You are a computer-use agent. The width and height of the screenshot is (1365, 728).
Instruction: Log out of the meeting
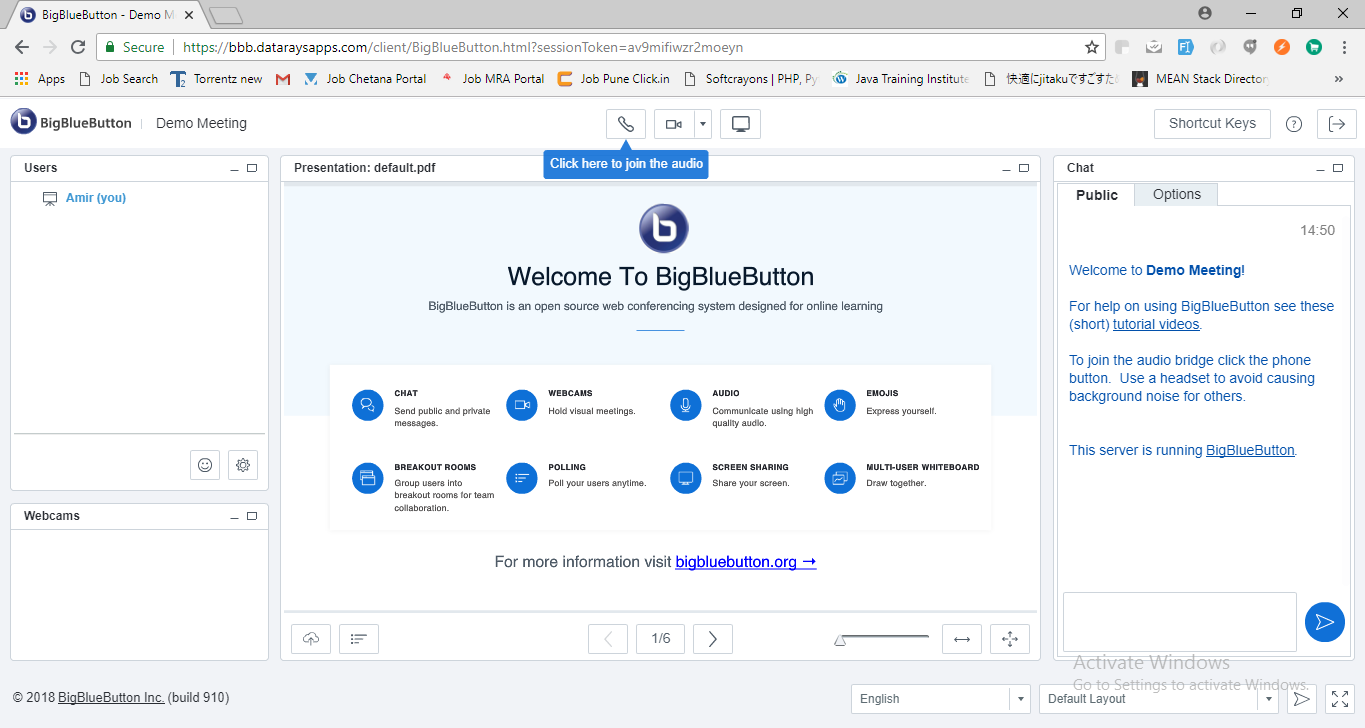pos(1337,123)
